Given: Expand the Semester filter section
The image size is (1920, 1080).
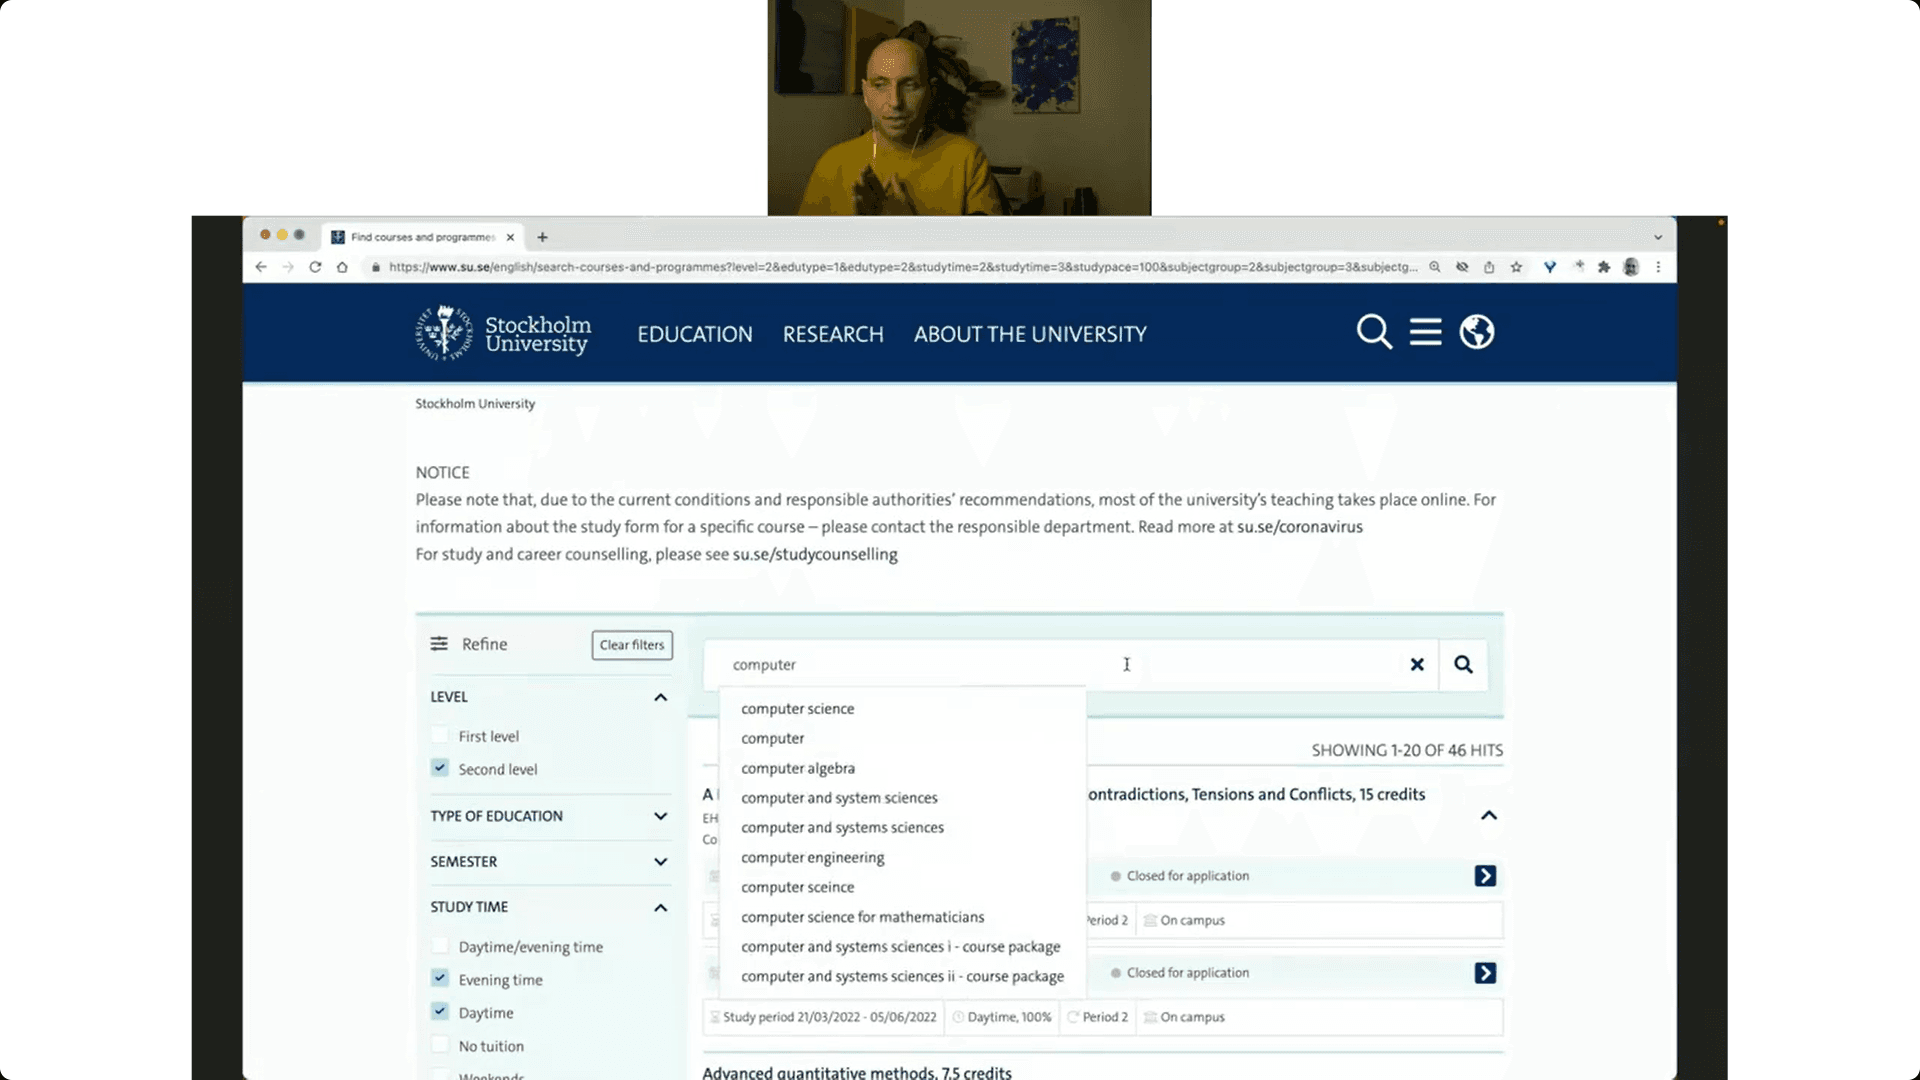Looking at the screenshot, I should pyautogui.click(x=660, y=862).
